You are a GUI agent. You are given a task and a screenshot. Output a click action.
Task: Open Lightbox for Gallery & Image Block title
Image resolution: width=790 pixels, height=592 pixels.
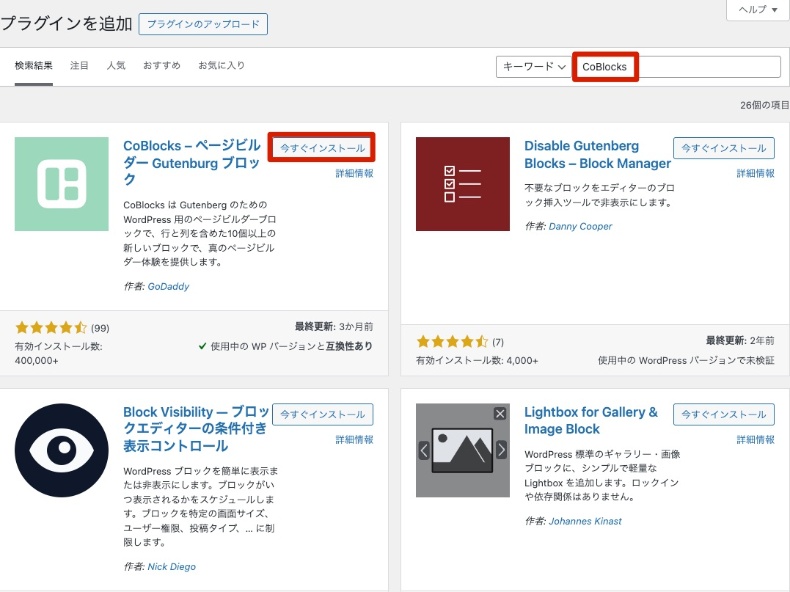tap(591, 420)
